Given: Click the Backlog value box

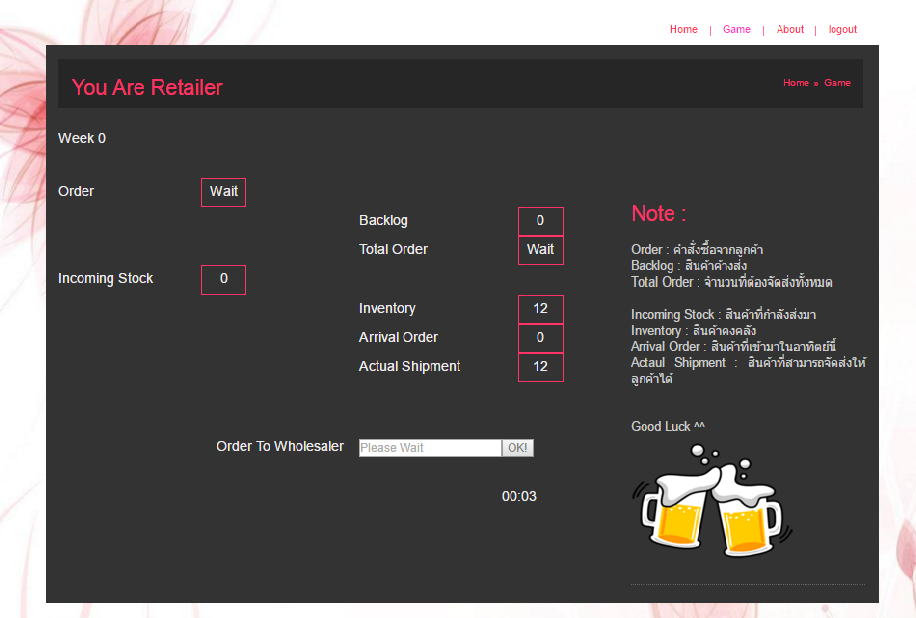Looking at the screenshot, I should [x=540, y=221].
